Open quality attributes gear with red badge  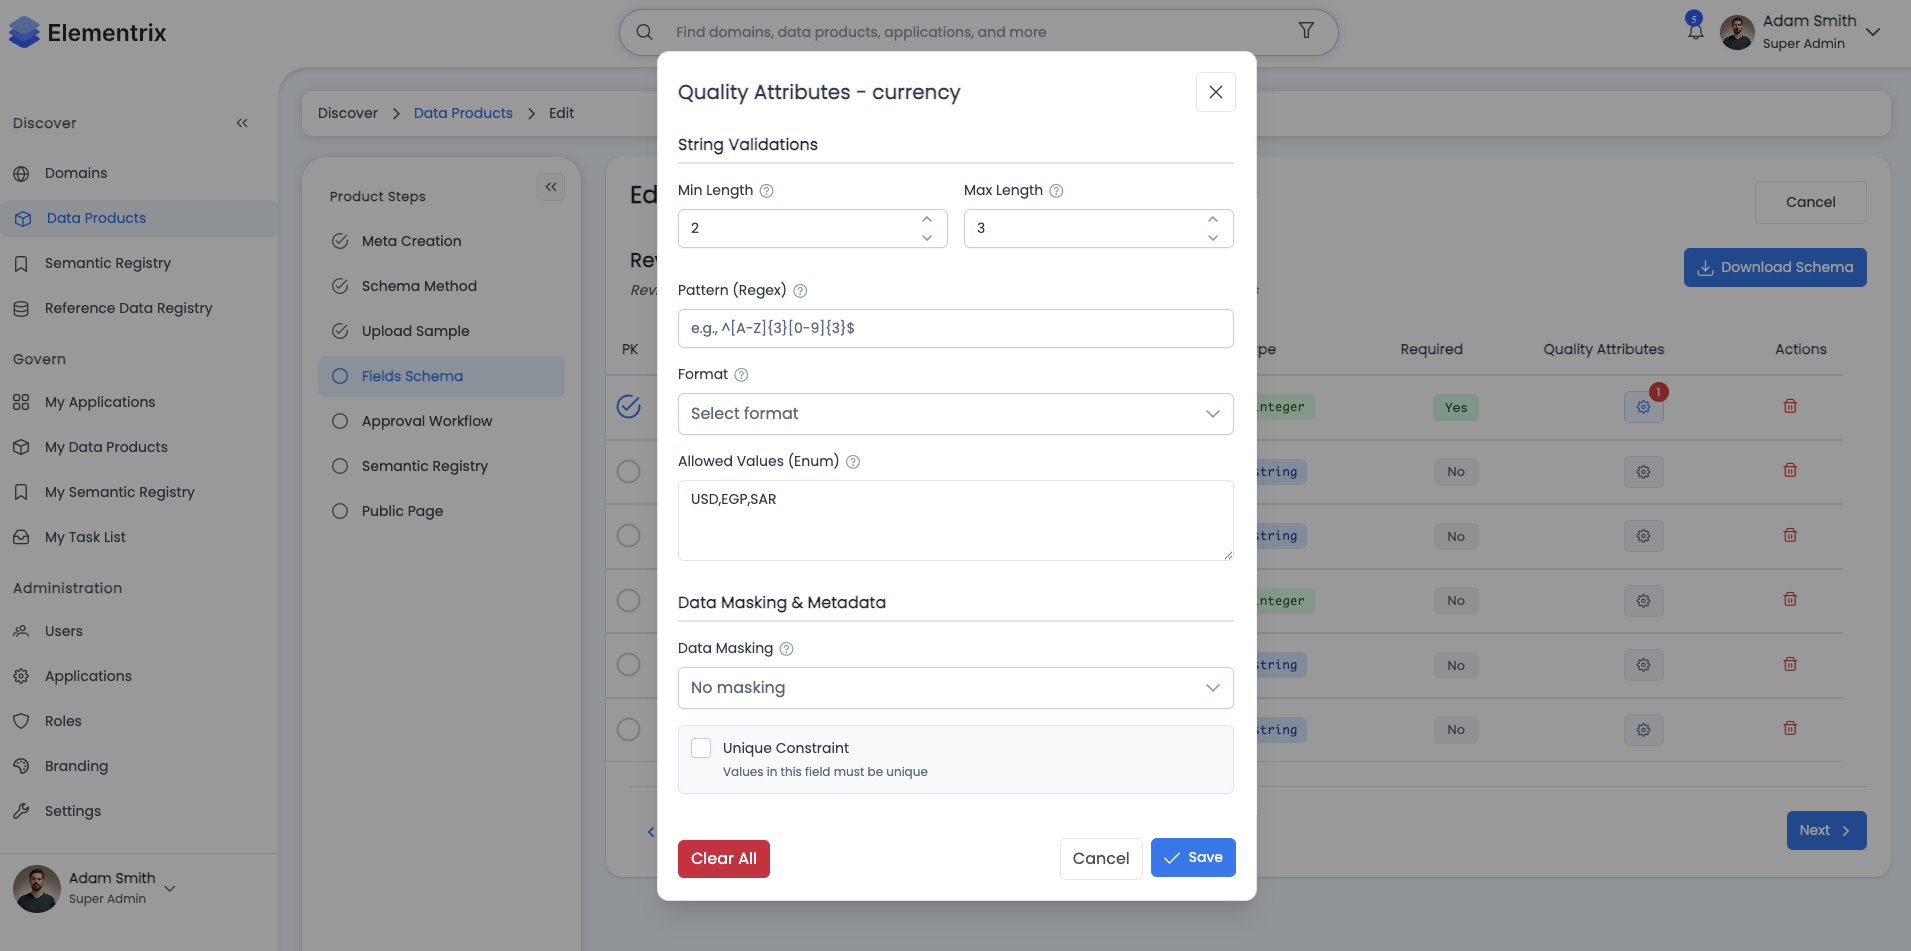tap(1643, 407)
